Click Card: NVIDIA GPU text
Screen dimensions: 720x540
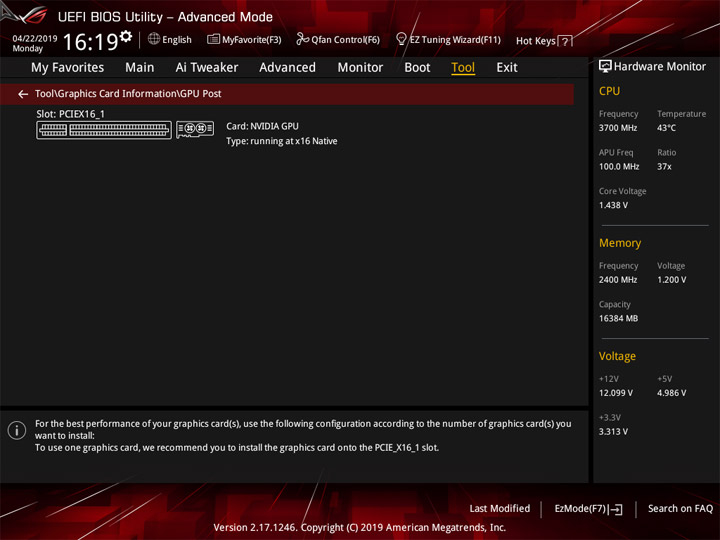coord(262,126)
